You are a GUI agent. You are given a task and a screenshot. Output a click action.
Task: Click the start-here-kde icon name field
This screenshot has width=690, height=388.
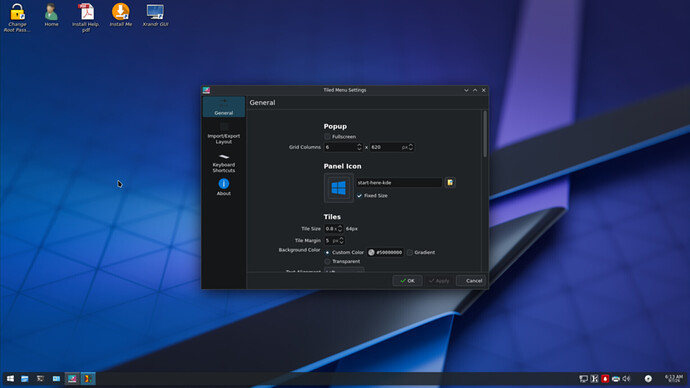(x=399, y=183)
